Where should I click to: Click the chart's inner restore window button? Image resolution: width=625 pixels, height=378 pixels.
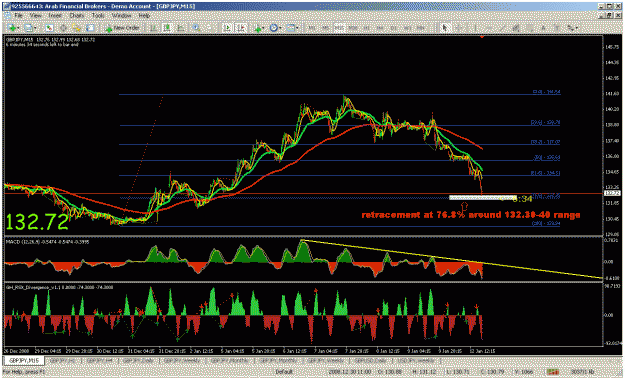pos(609,15)
